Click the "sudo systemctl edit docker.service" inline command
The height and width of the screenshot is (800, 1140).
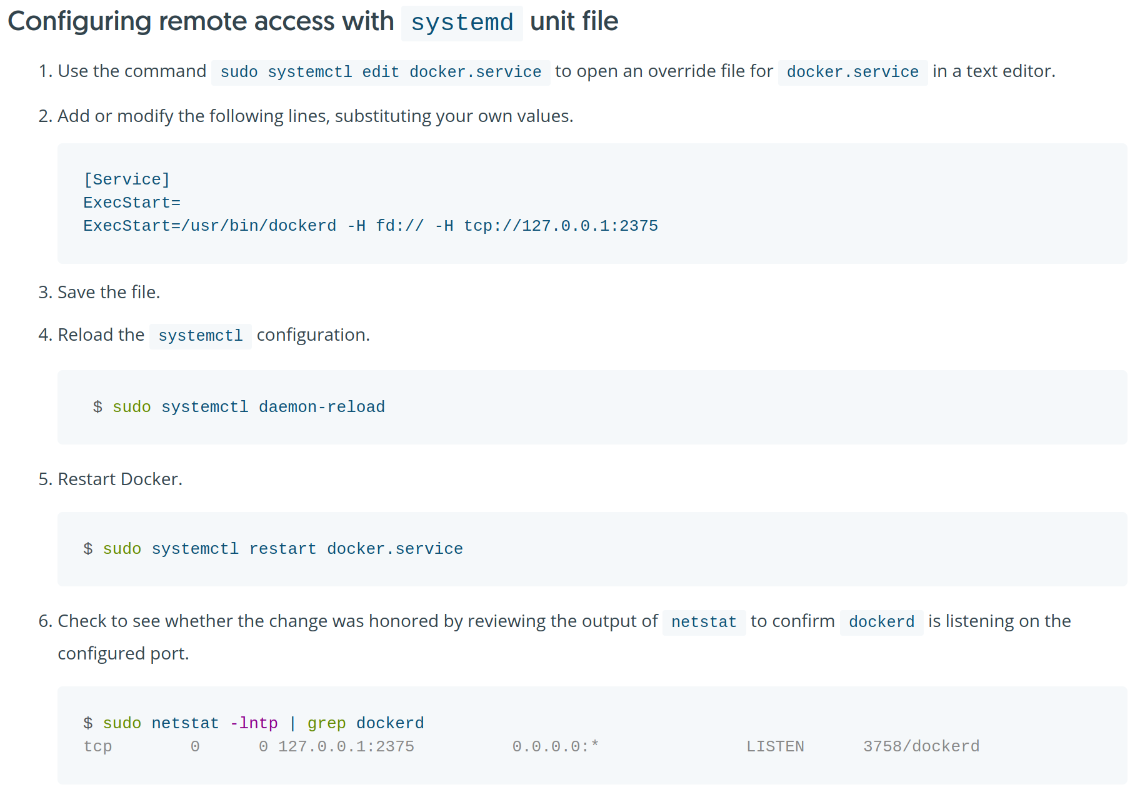point(380,72)
